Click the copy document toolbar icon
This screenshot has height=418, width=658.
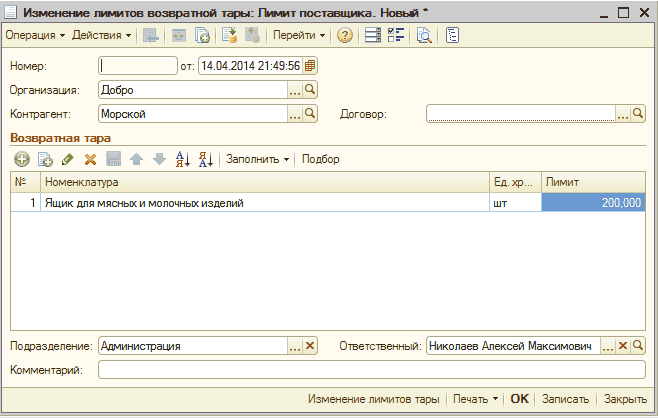tap(202, 35)
